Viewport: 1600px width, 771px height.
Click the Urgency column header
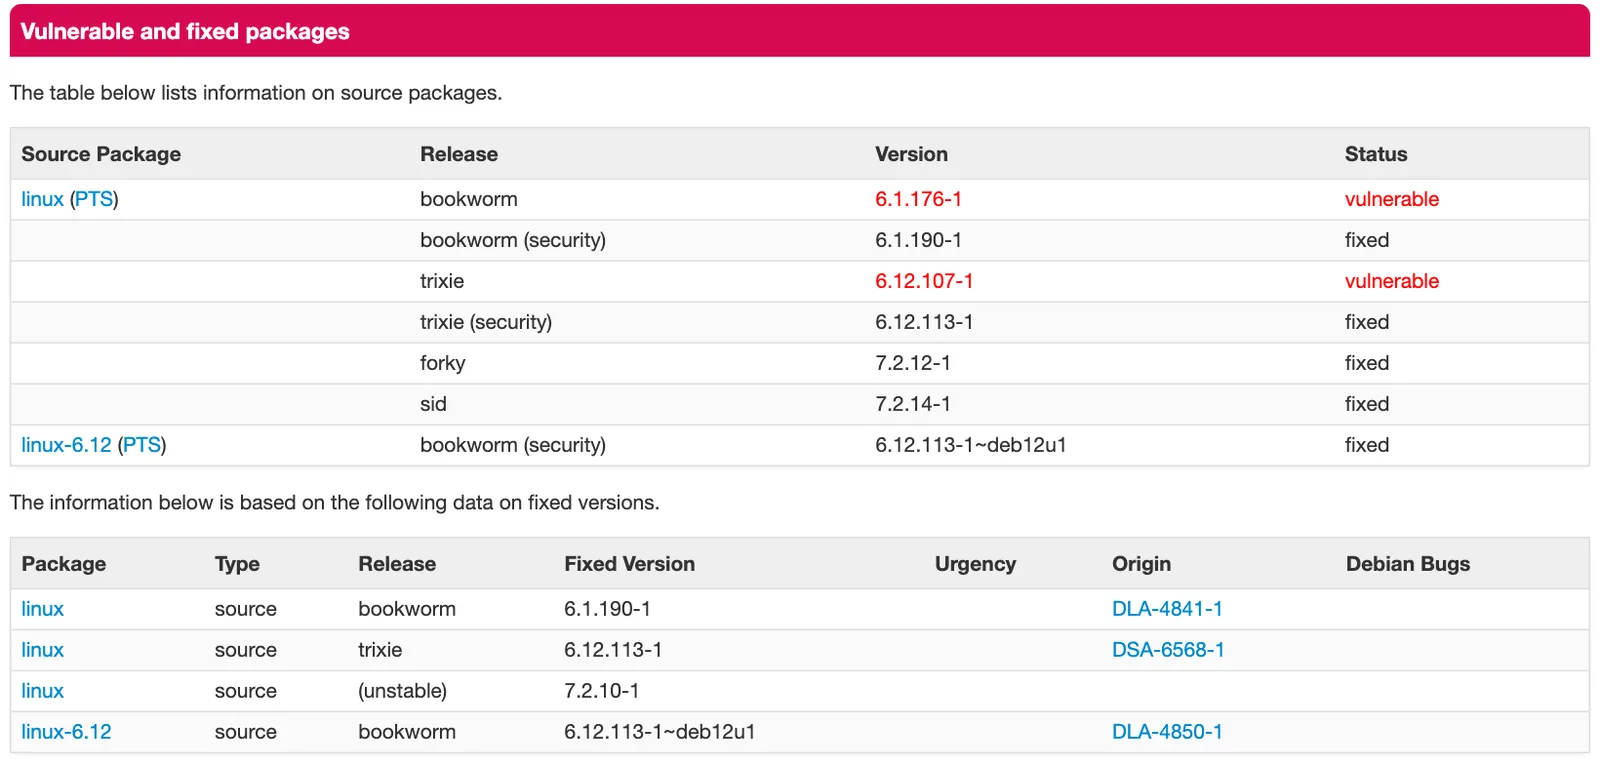coord(975,564)
